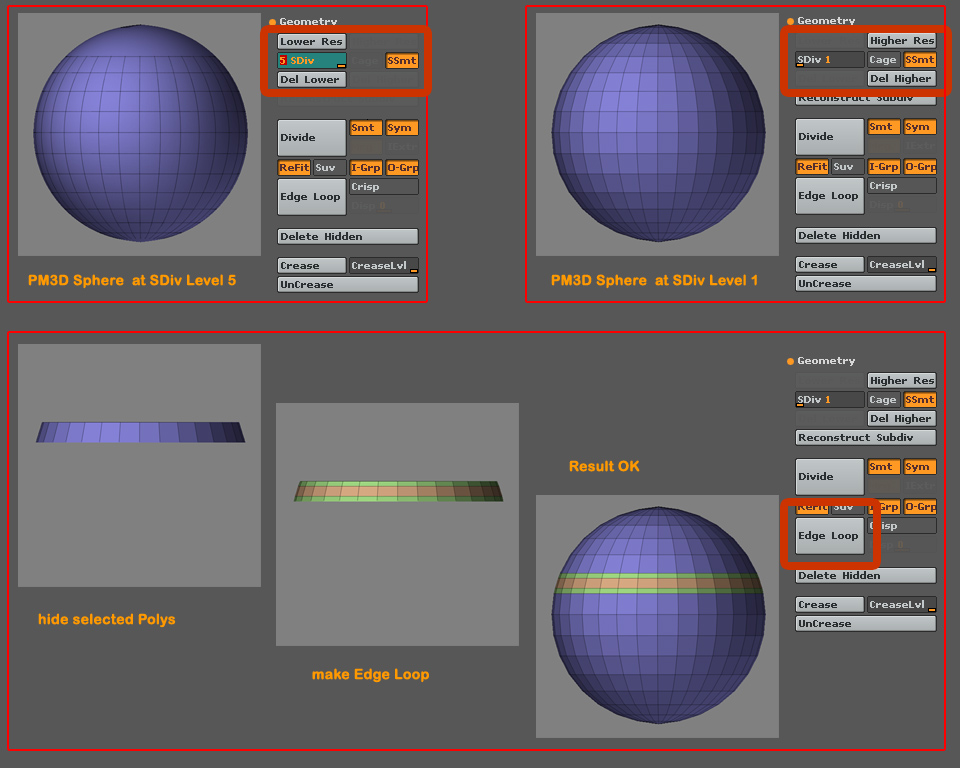
Task: Enable the Smt smooth toggle beside Divide
Action: point(365,127)
